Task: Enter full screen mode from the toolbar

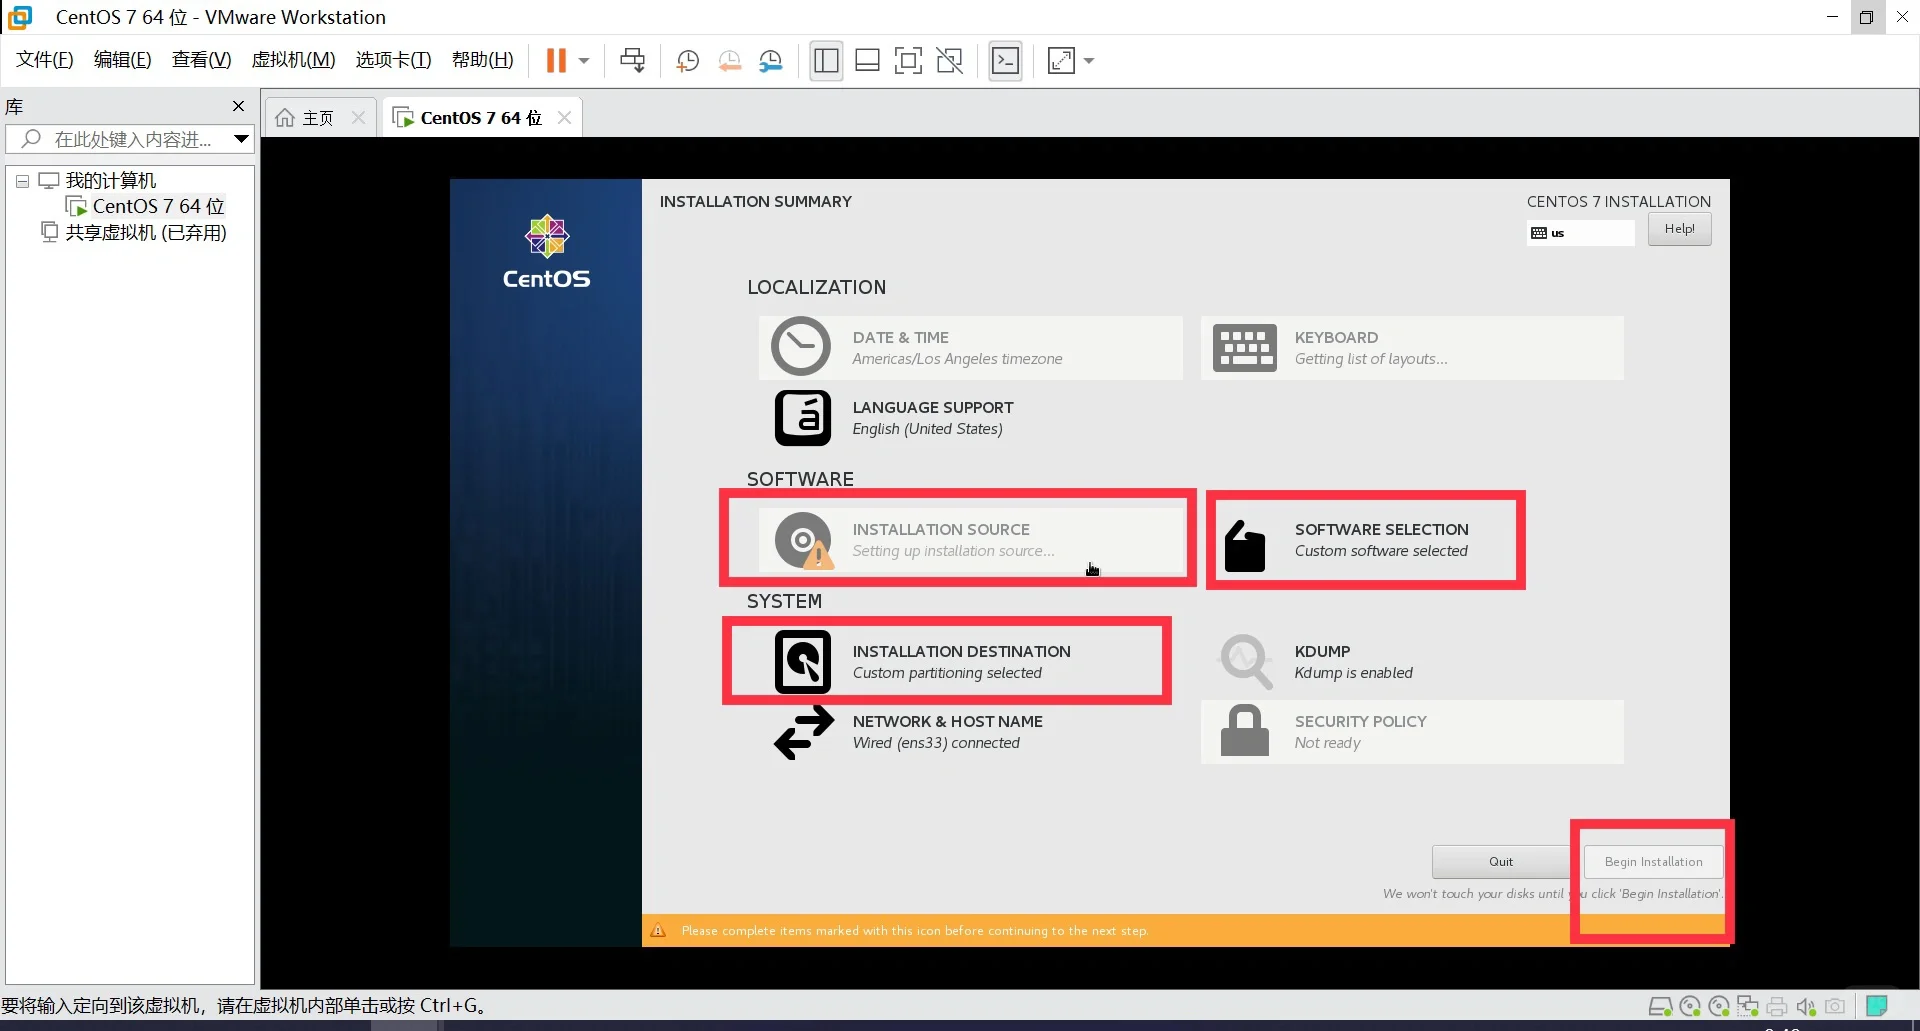Action: [908, 61]
